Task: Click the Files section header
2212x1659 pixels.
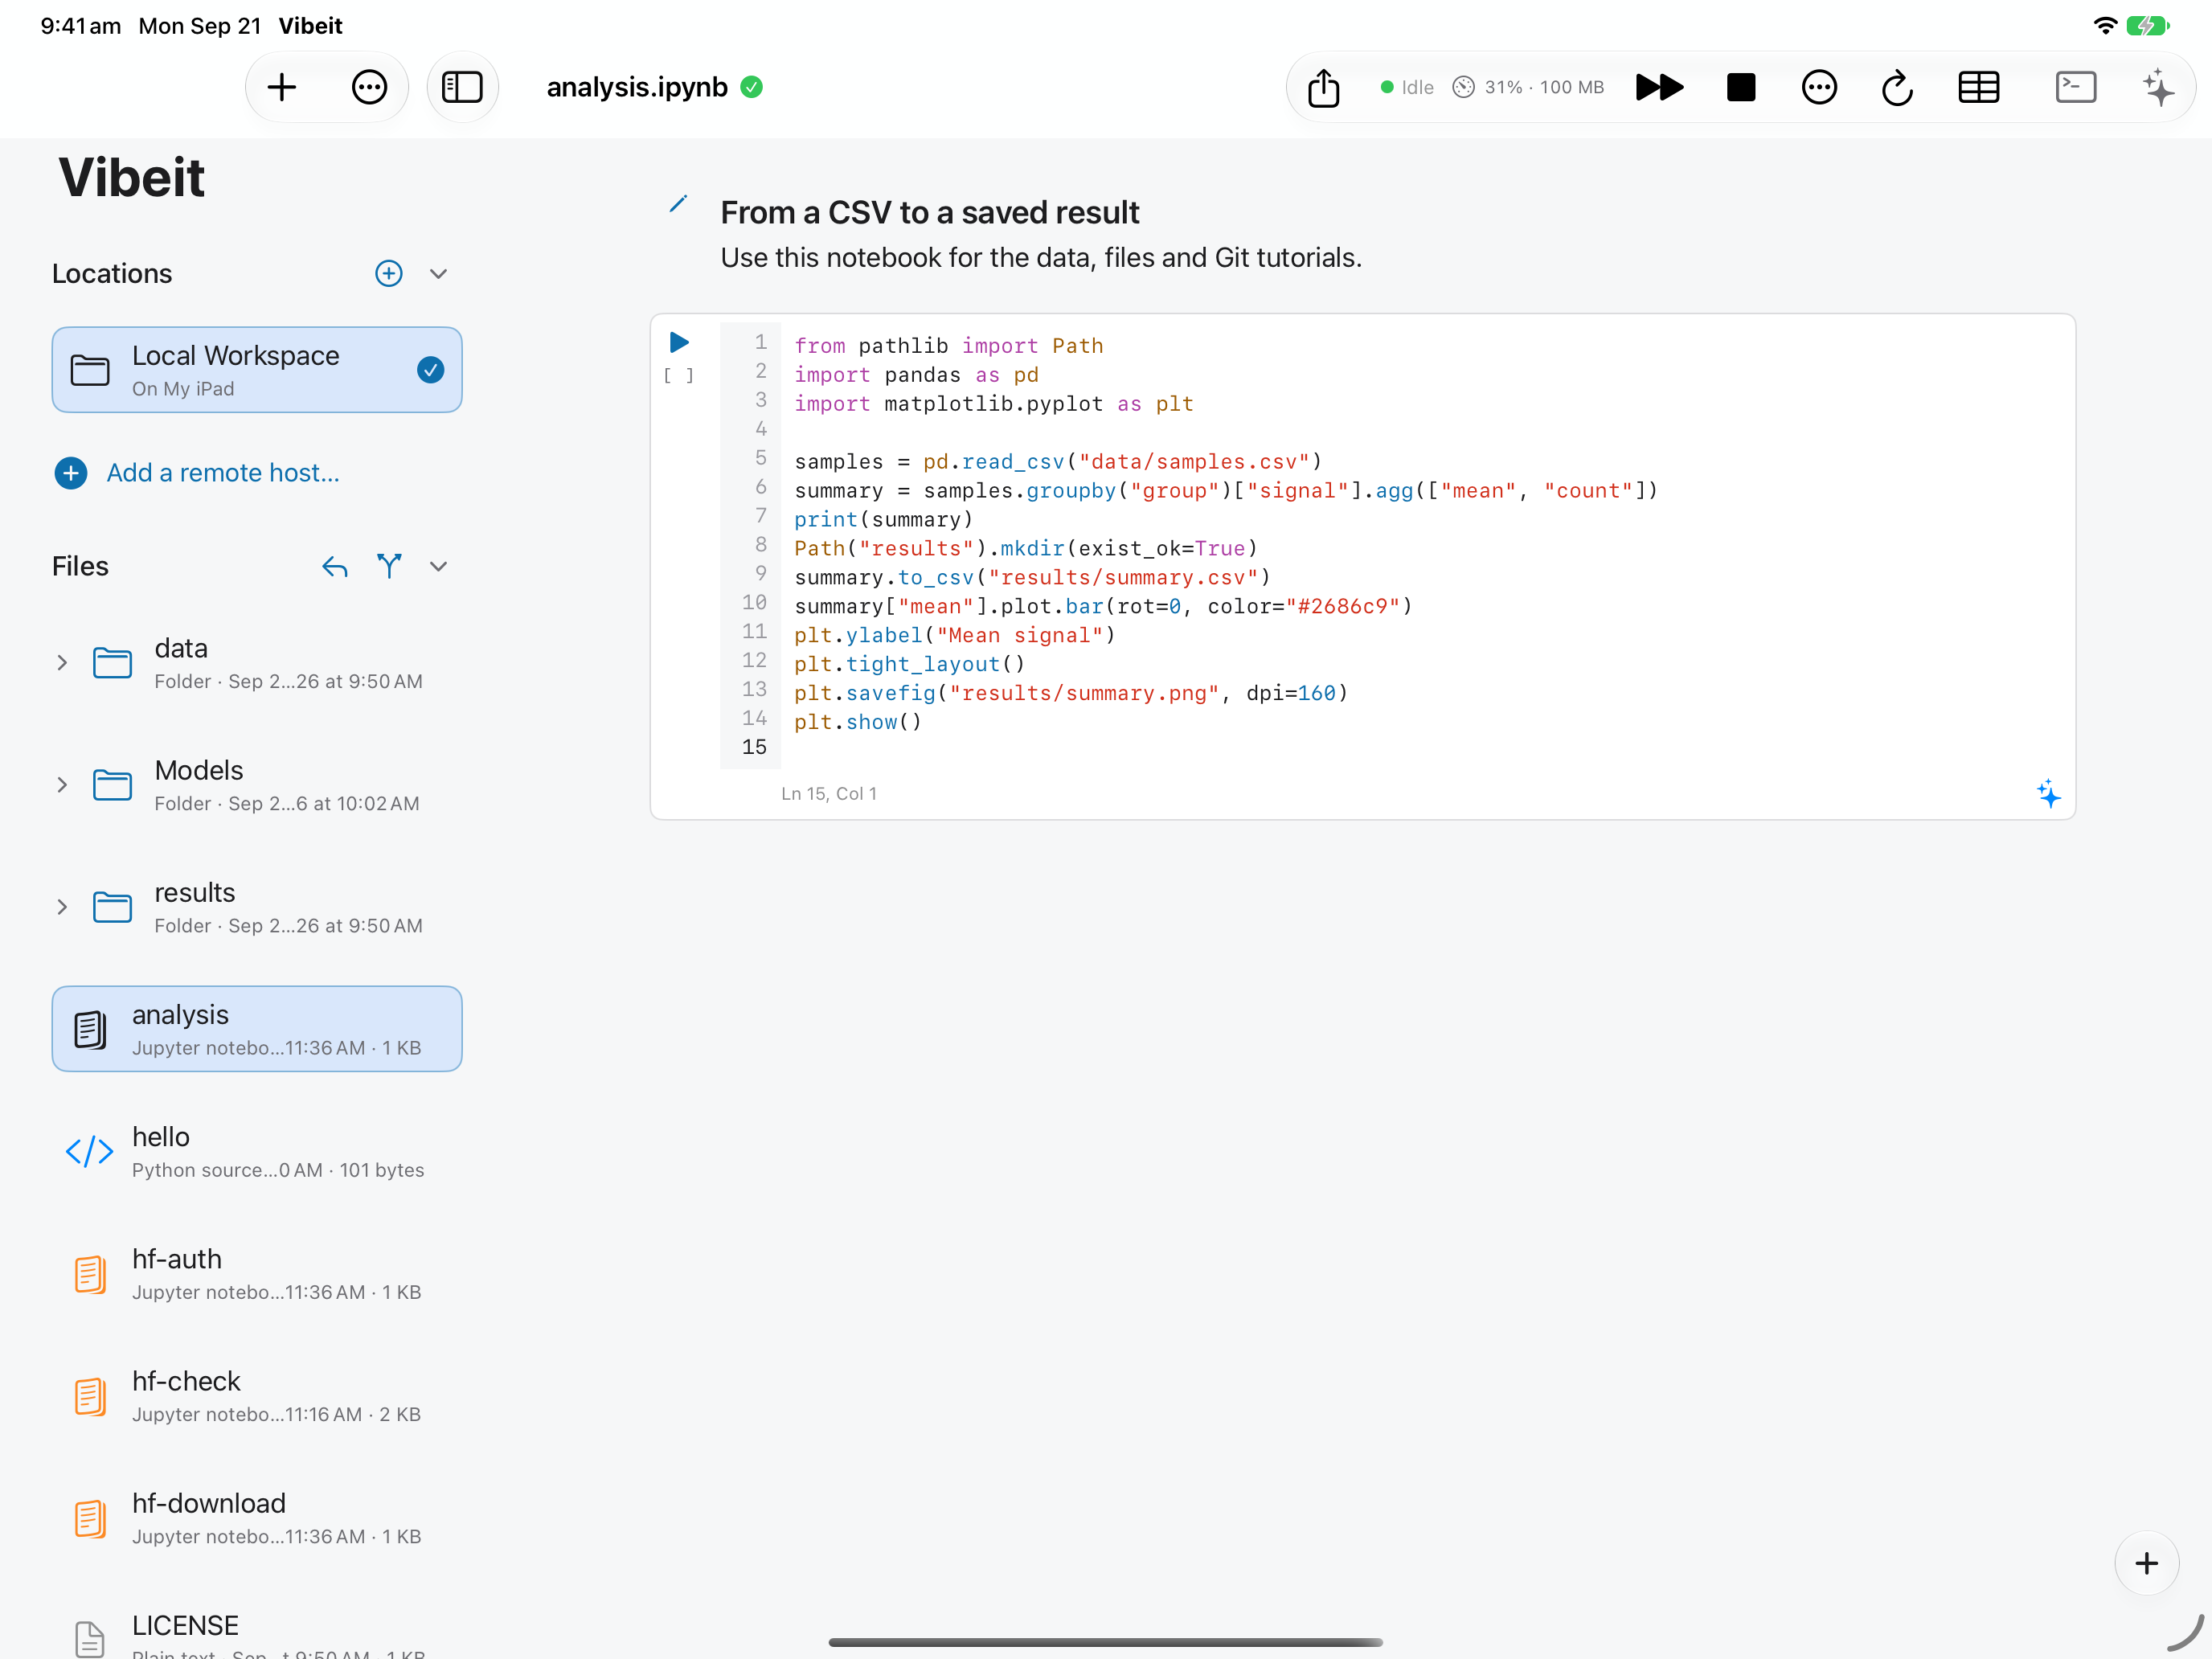Action: click(80, 566)
